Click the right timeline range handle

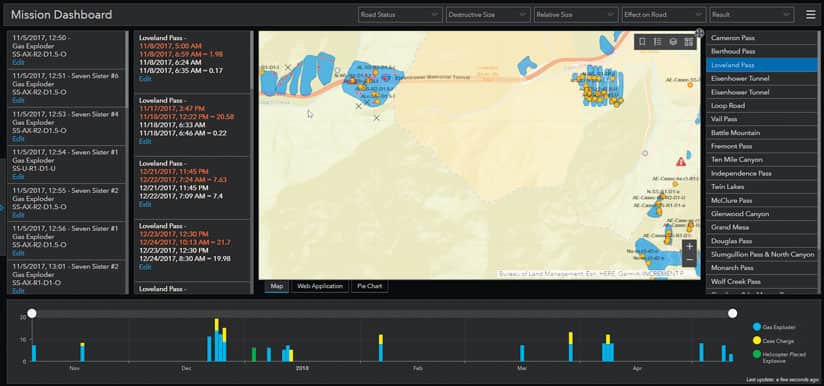point(732,314)
